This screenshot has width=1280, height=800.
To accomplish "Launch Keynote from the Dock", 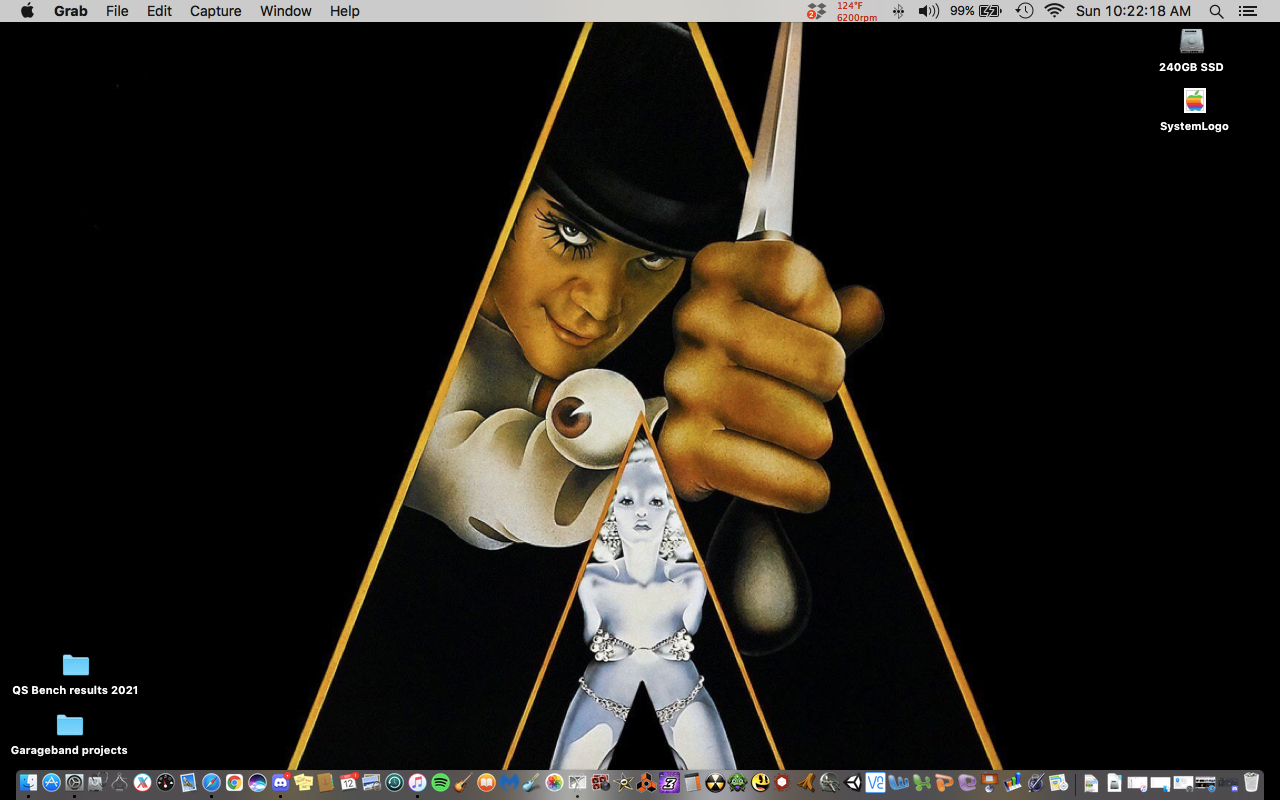I will coord(990,783).
